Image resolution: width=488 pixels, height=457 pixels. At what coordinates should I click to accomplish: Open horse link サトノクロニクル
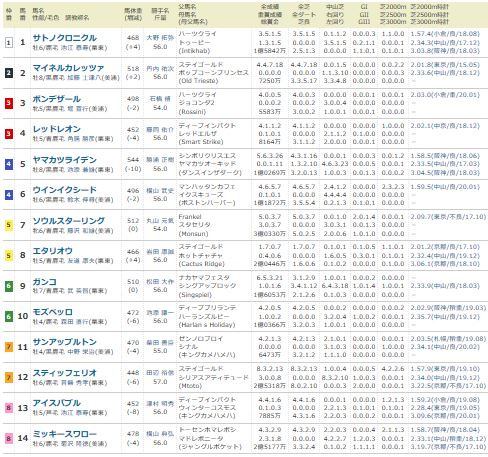[65, 38]
